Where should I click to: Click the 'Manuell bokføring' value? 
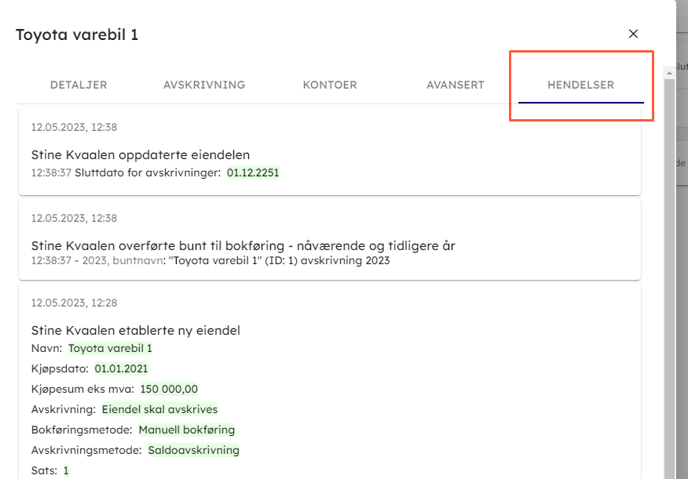click(186, 430)
